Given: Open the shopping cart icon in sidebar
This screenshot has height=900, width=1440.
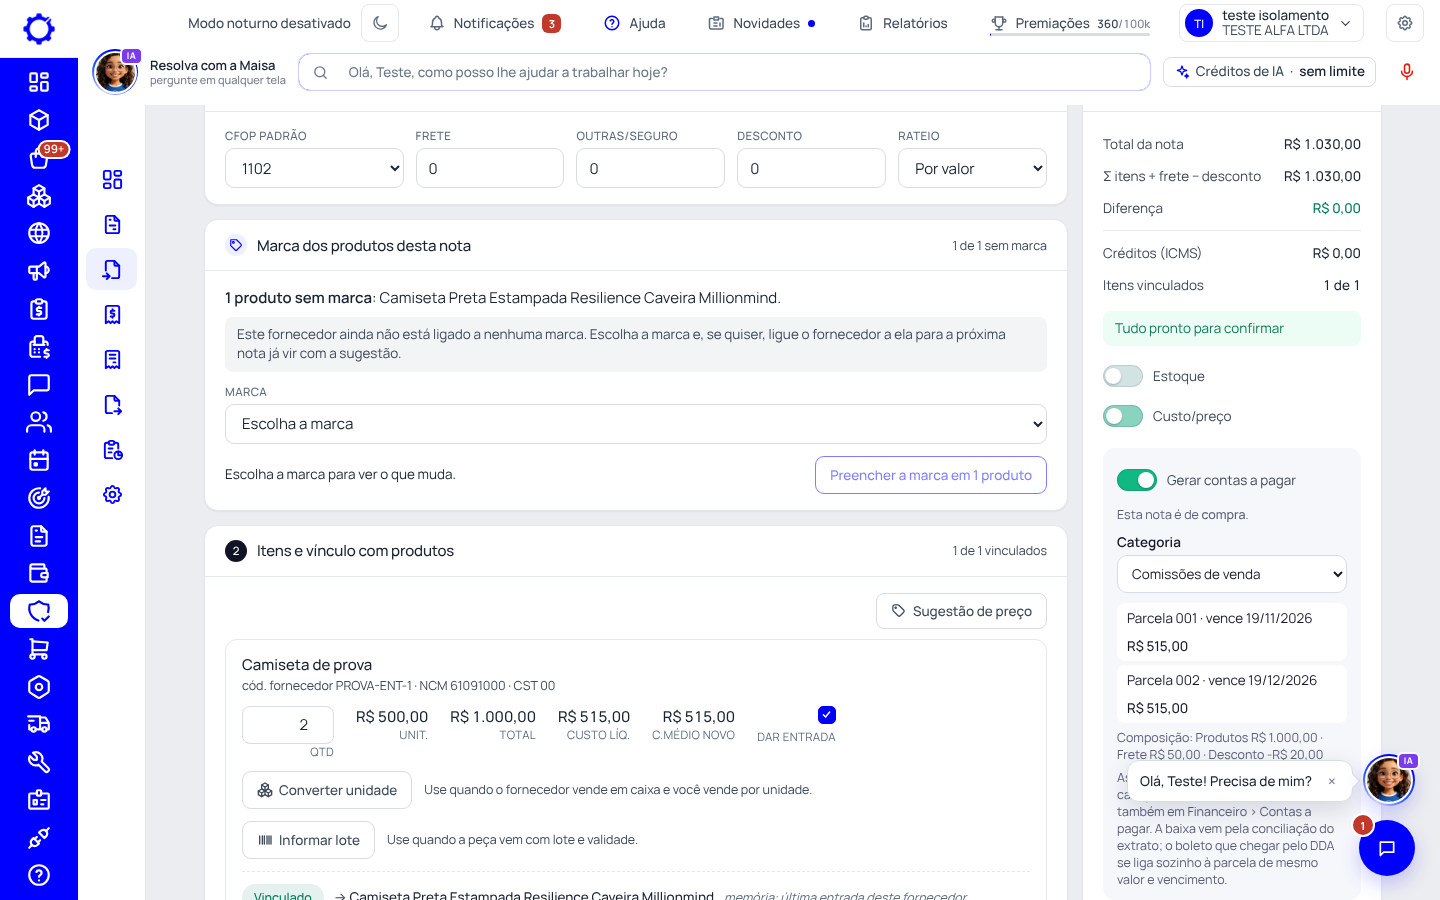Looking at the screenshot, I should tap(39, 649).
